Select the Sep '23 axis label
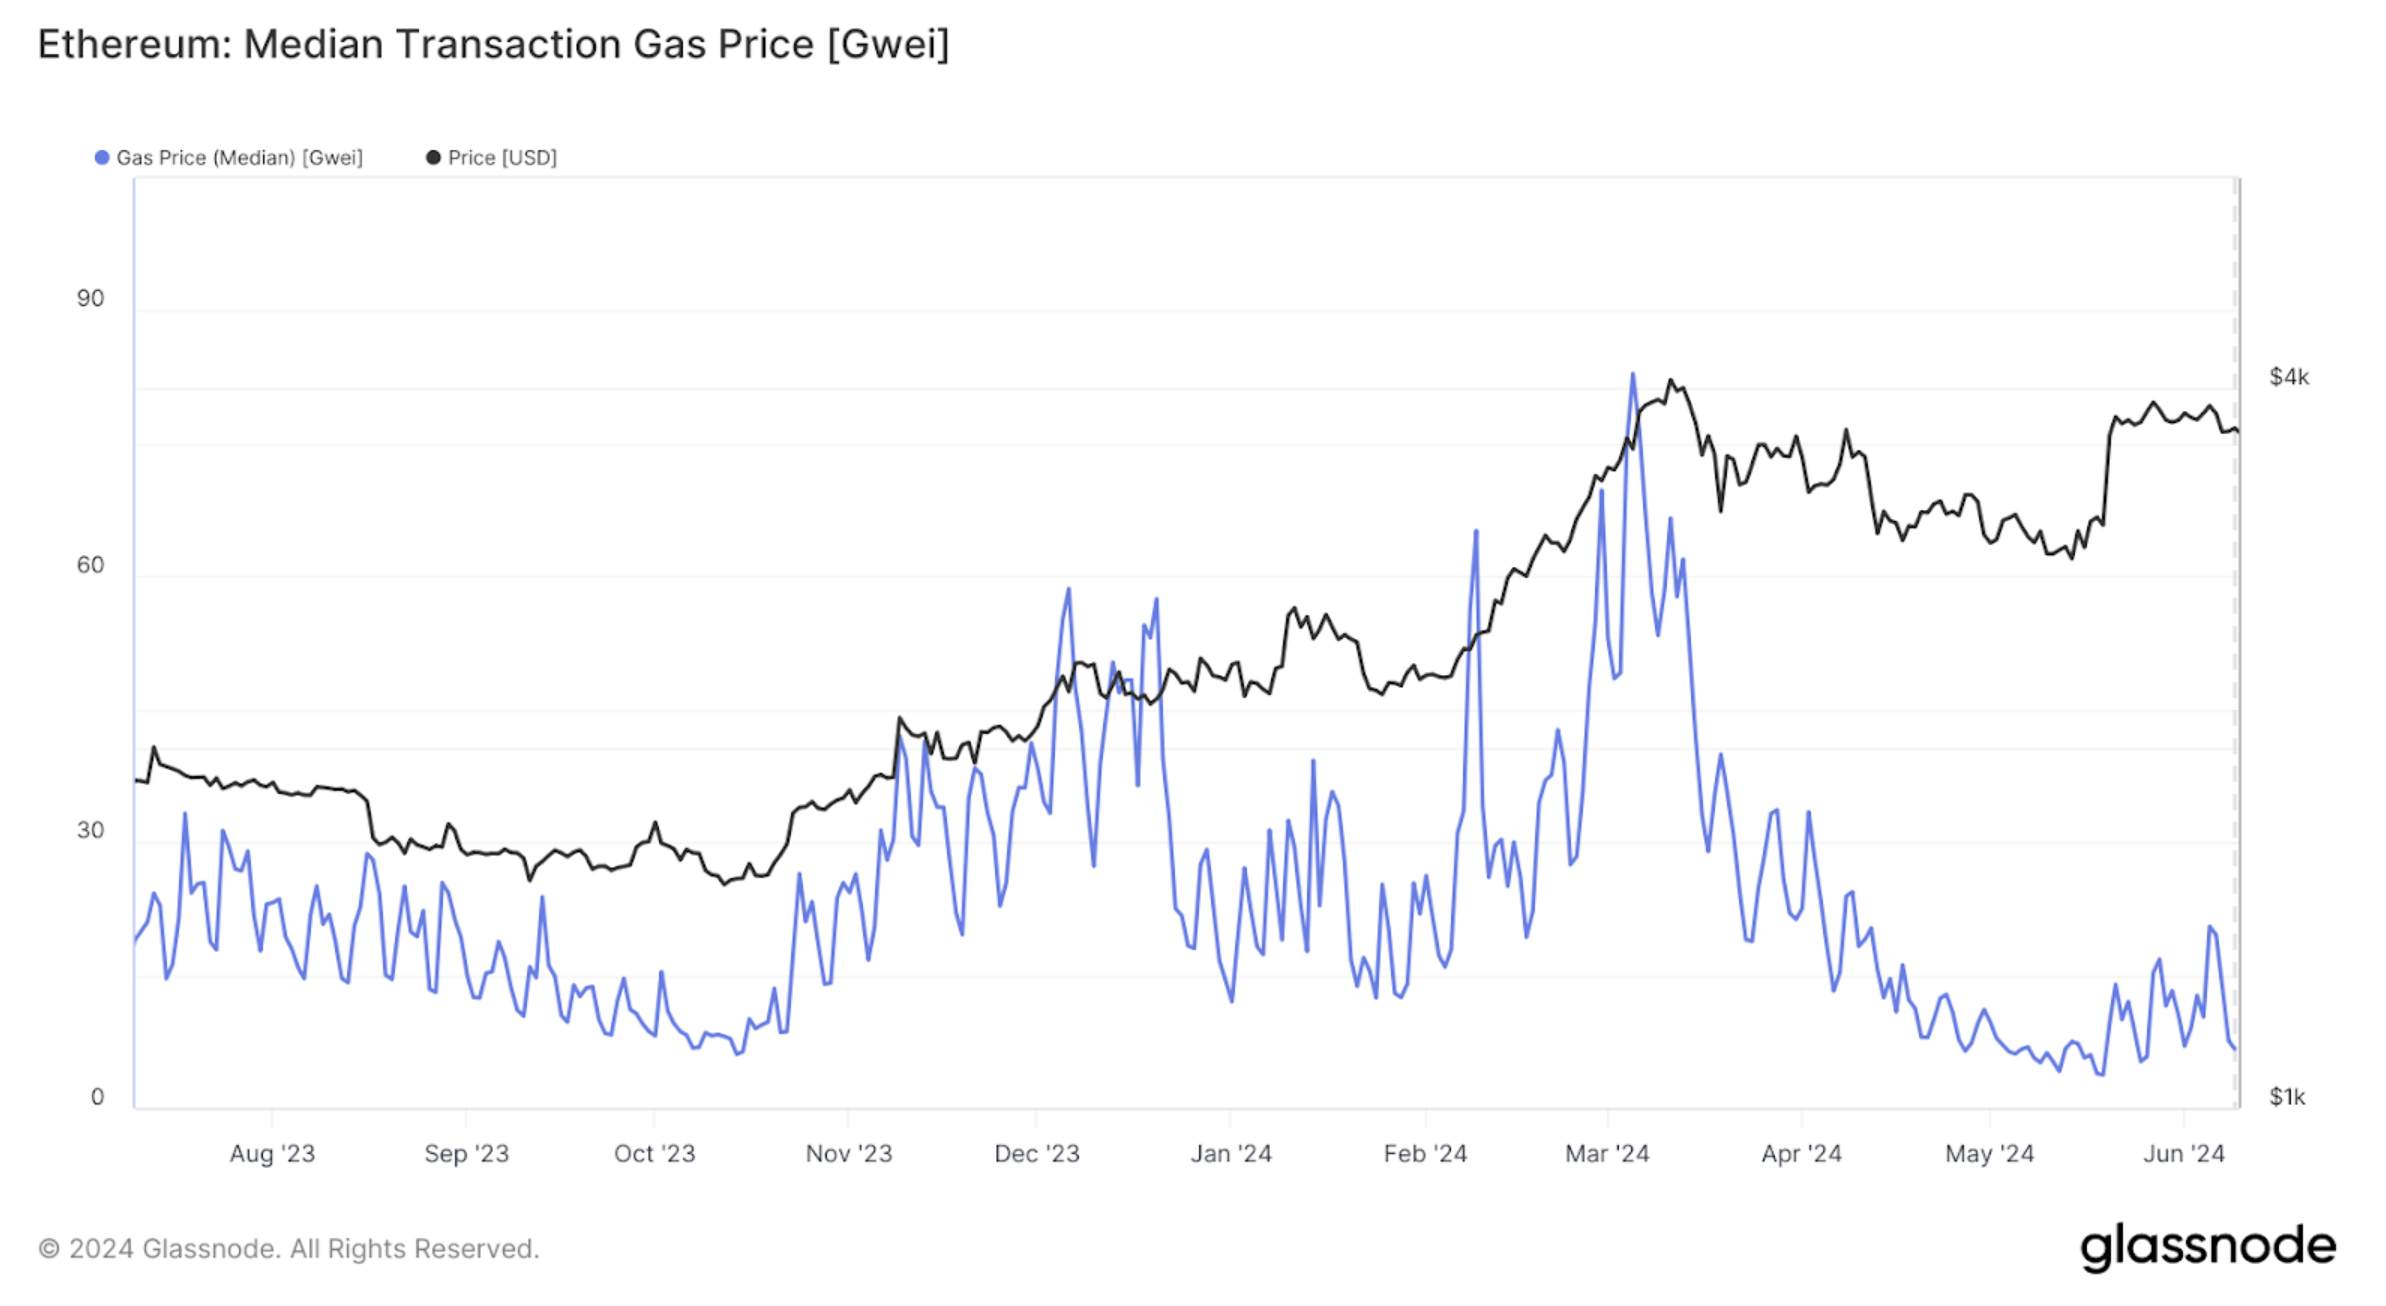This screenshot has width=2386, height=1306. tap(466, 1154)
